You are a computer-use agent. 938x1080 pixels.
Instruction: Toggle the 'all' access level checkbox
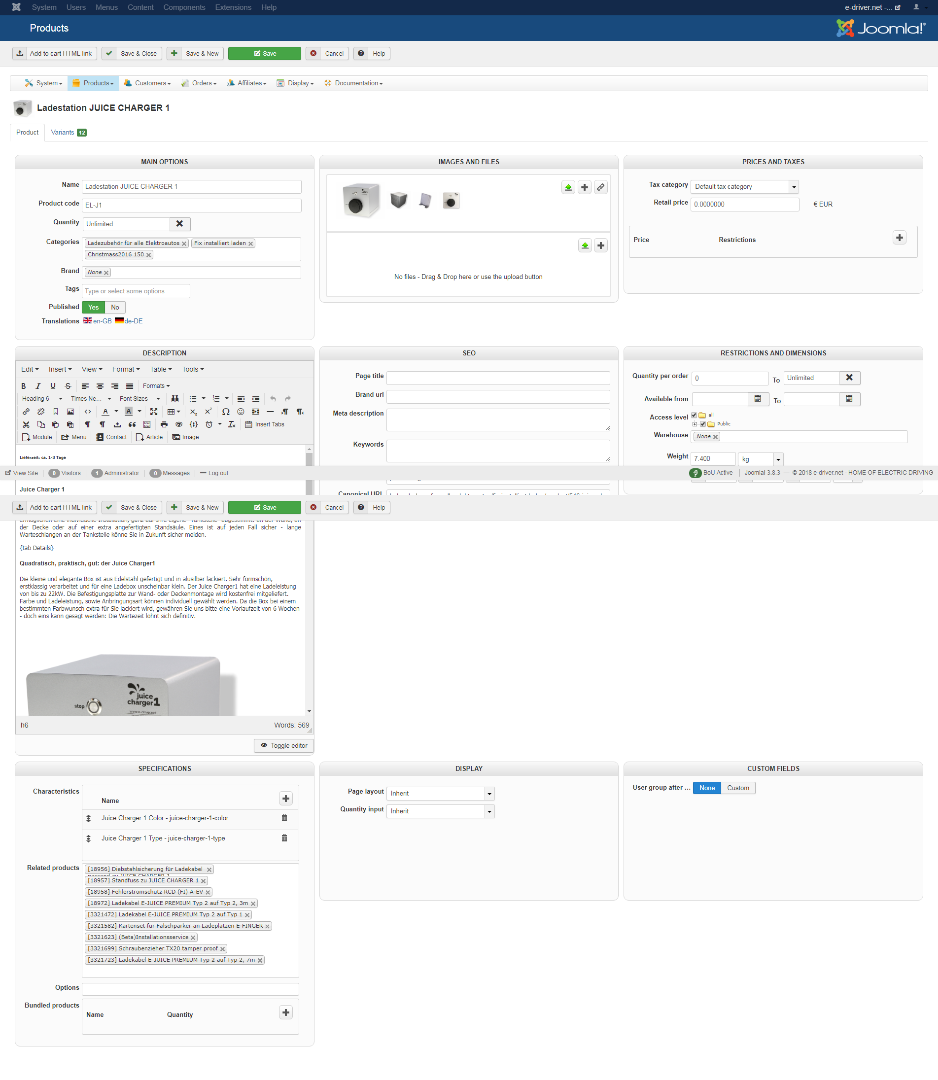tap(694, 415)
